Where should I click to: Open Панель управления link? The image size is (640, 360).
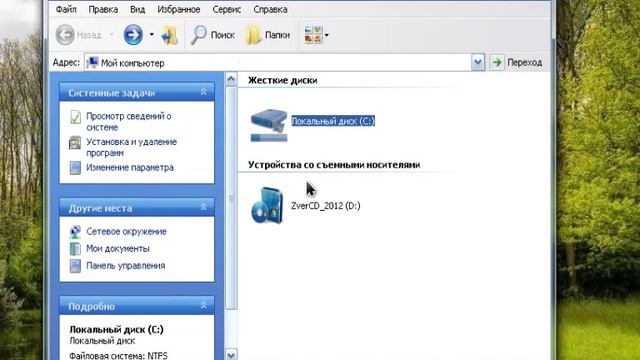coord(125,266)
